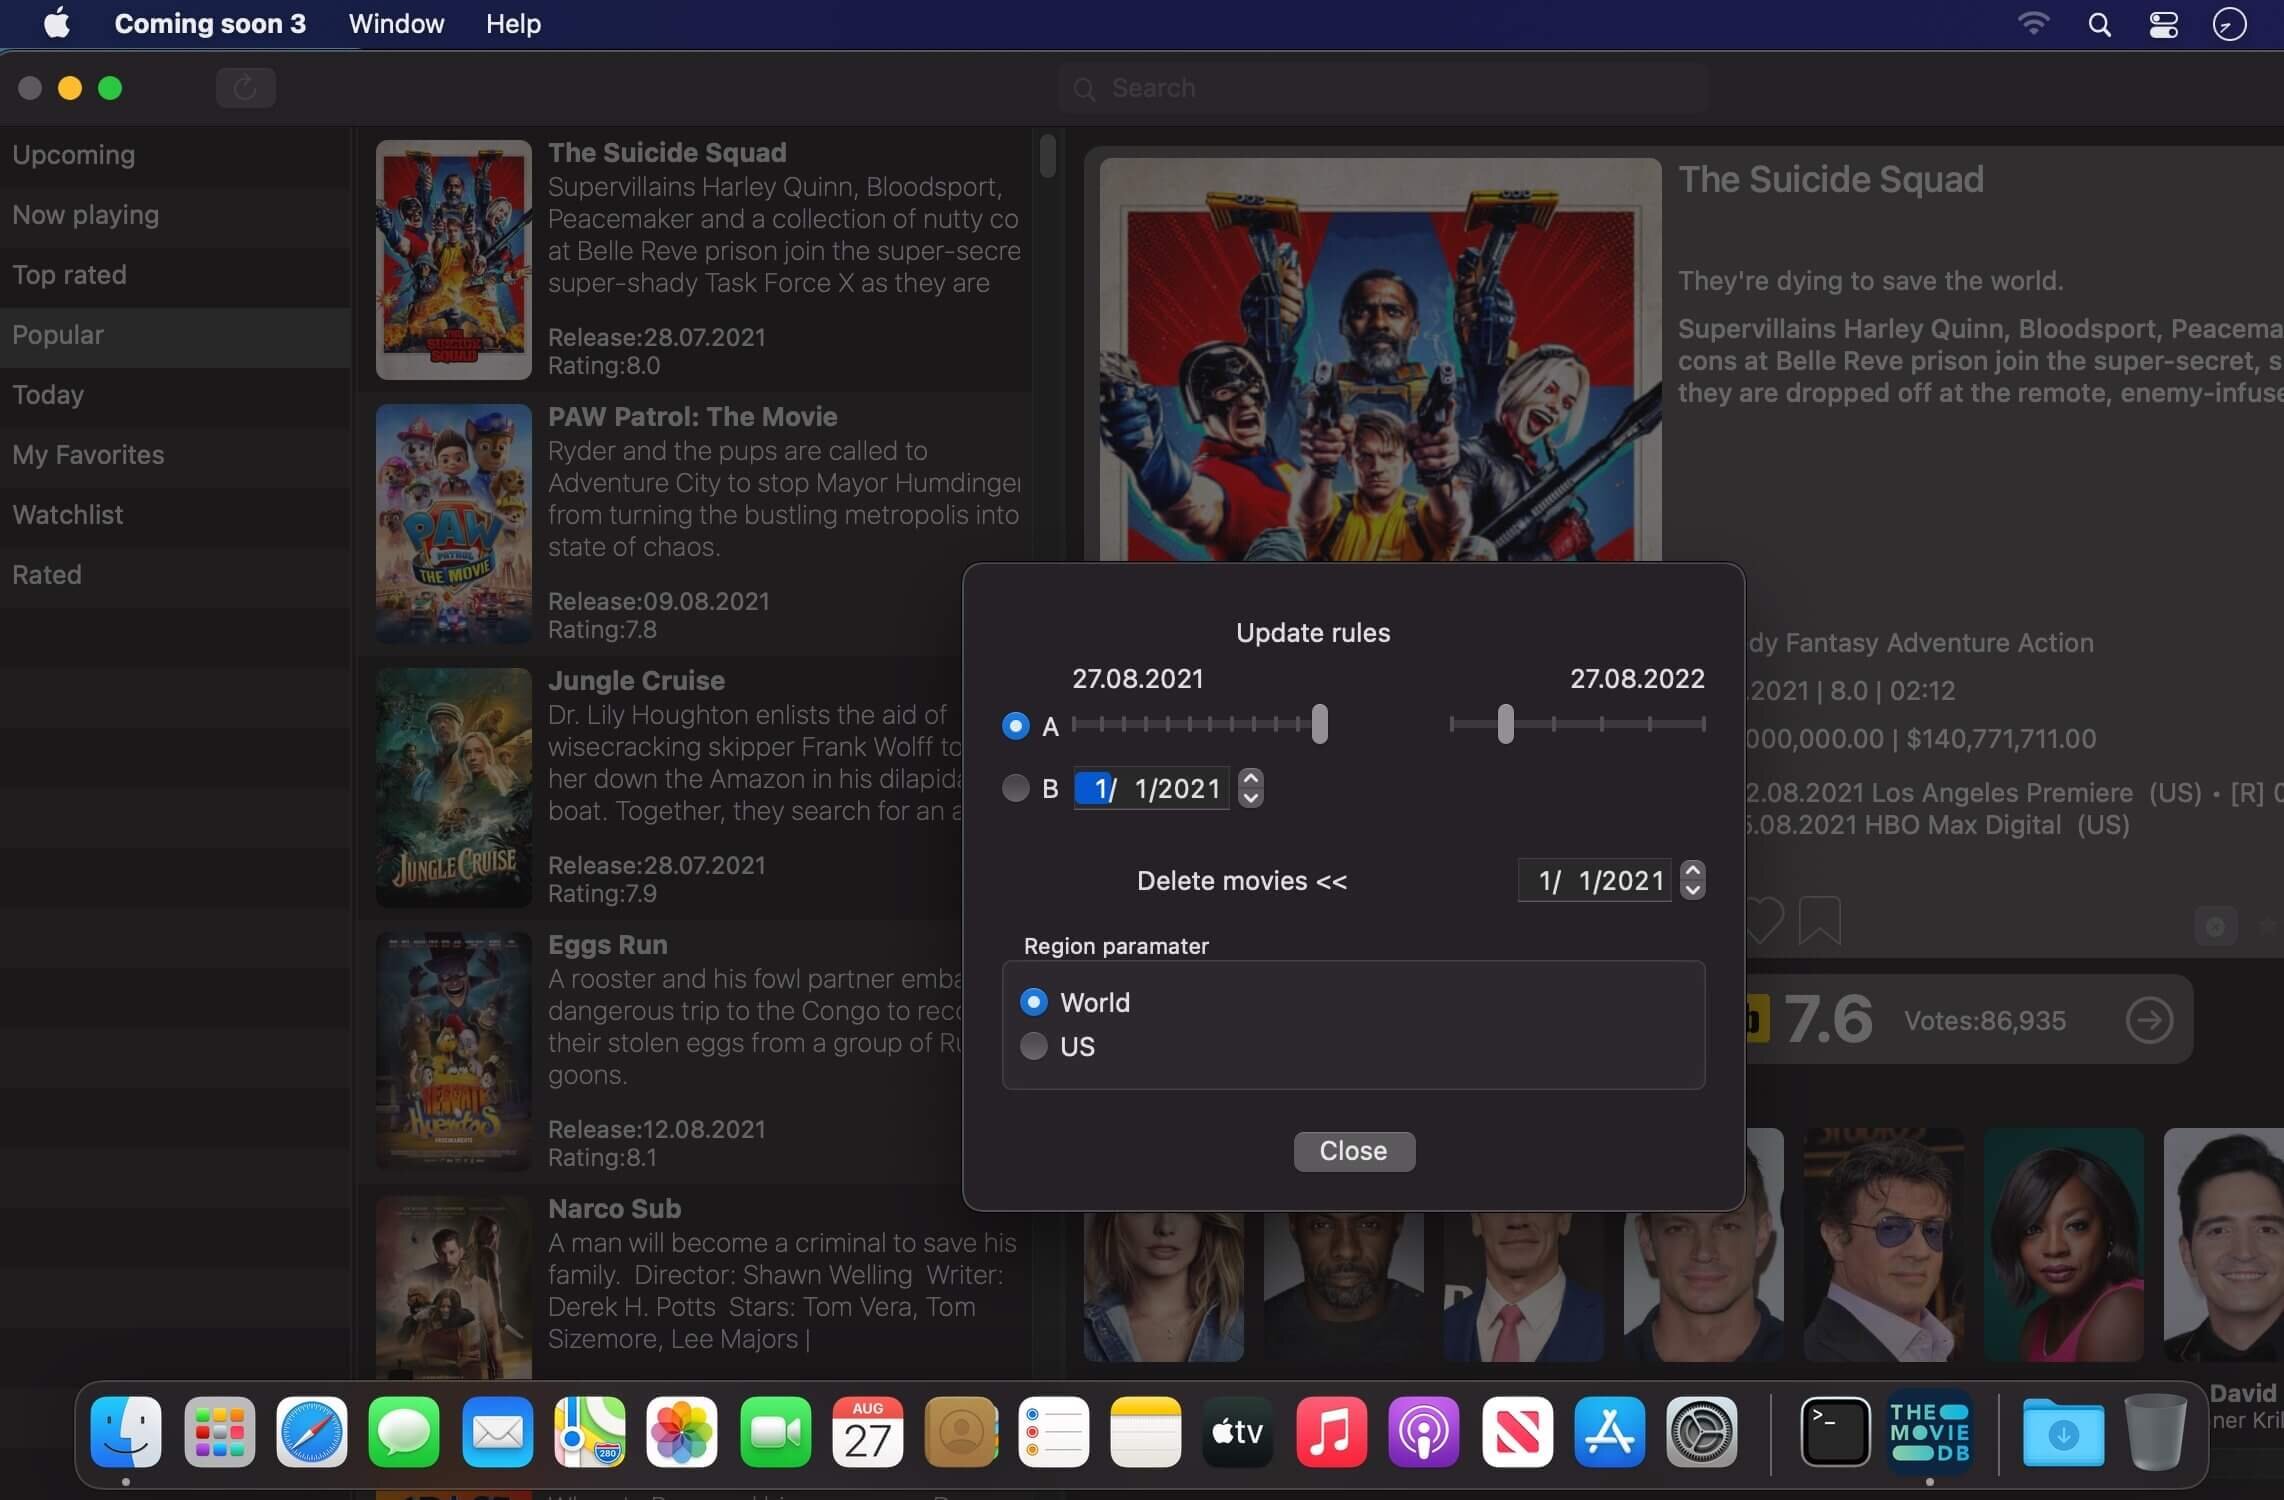This screenshot has height=1500, width=2284.
Task: Open The Movie DB app in Dock
Action: [1929, 1432]
